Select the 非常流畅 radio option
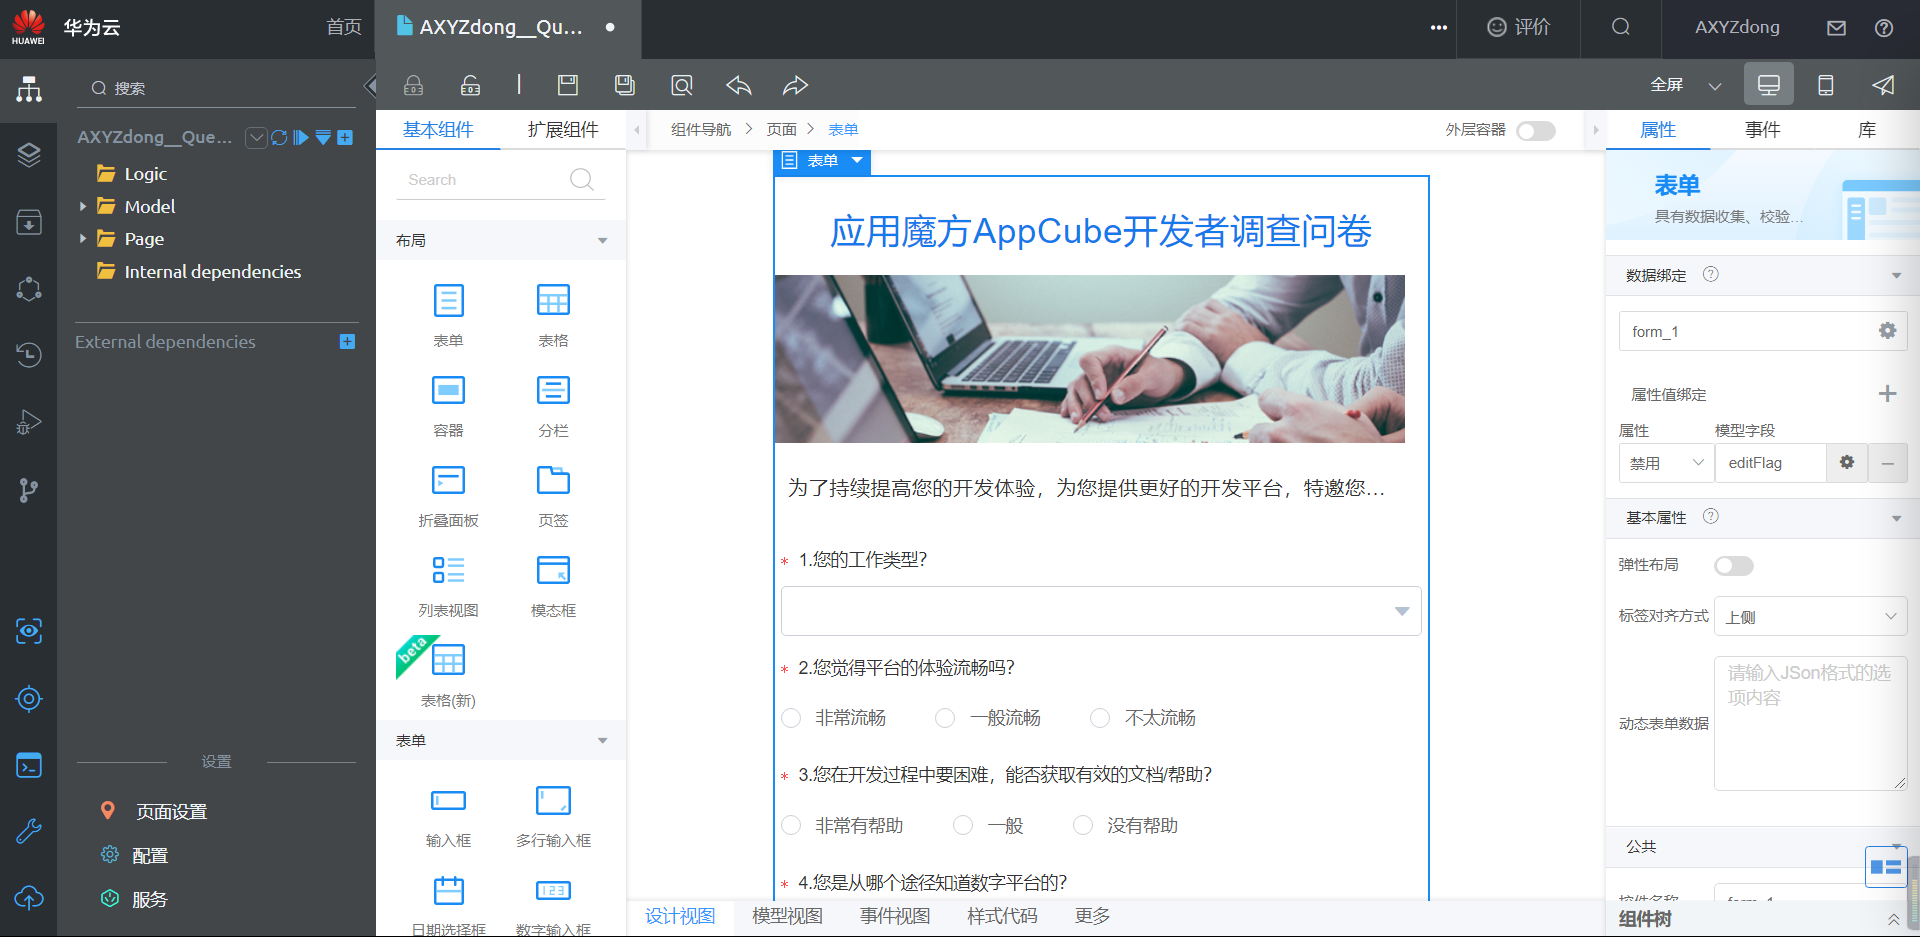1920x937 pixels. [791, 718]
